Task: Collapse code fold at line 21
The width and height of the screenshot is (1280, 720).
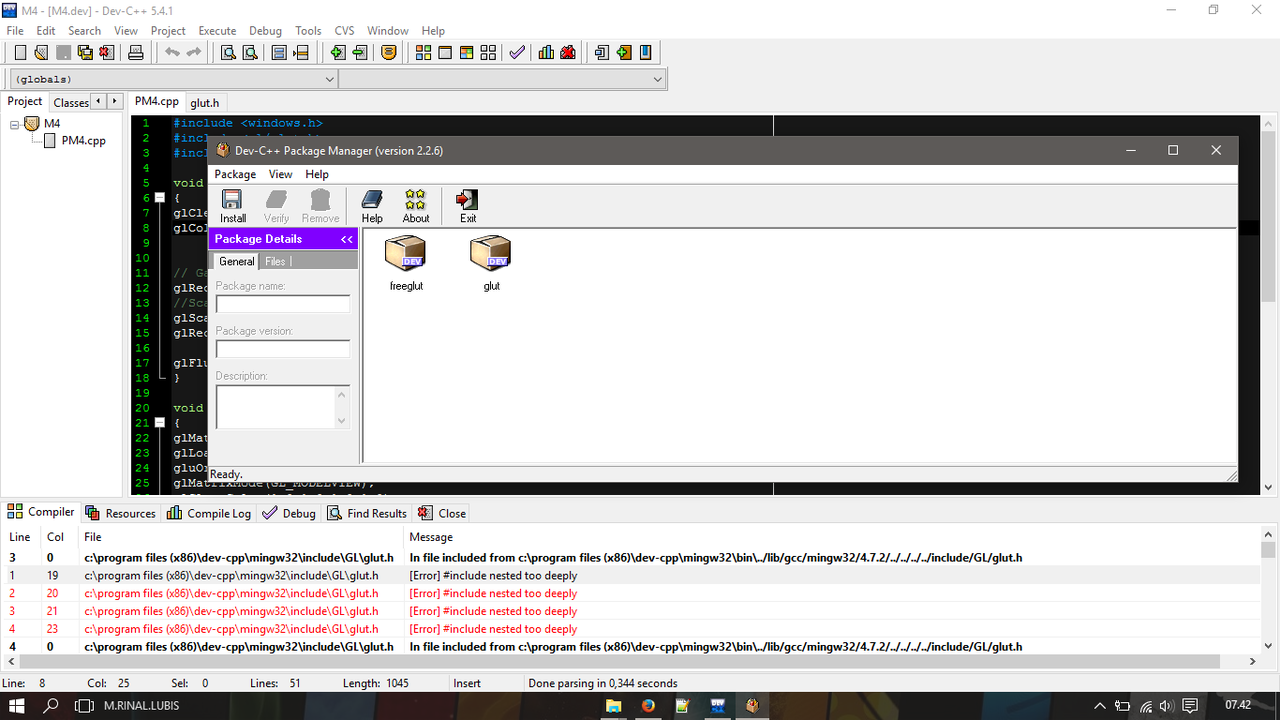Action: pos(160,423)
